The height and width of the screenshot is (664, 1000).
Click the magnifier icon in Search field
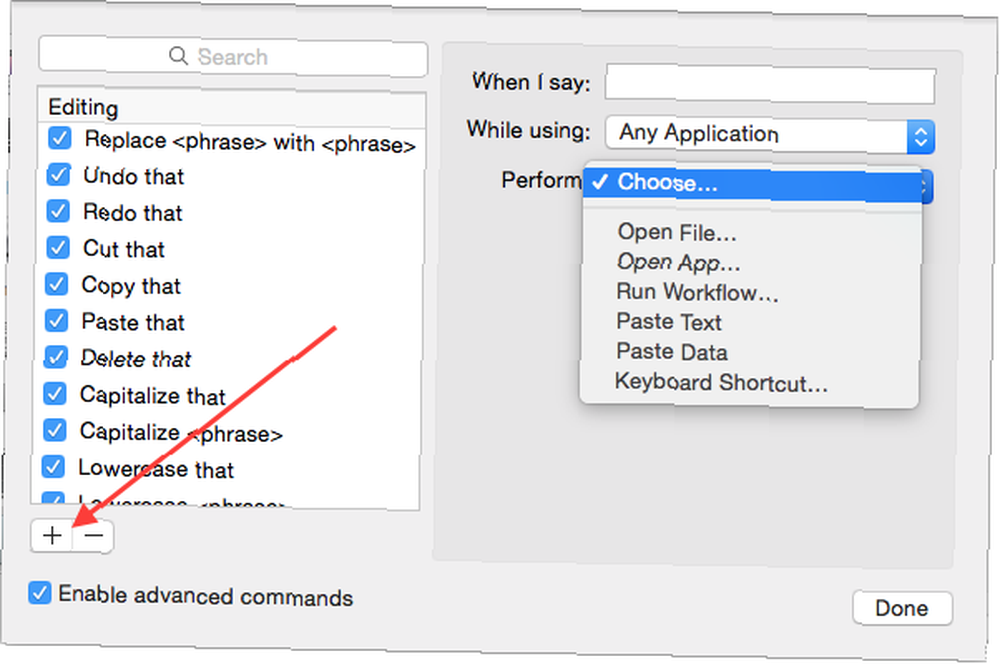tap(179, 55)
